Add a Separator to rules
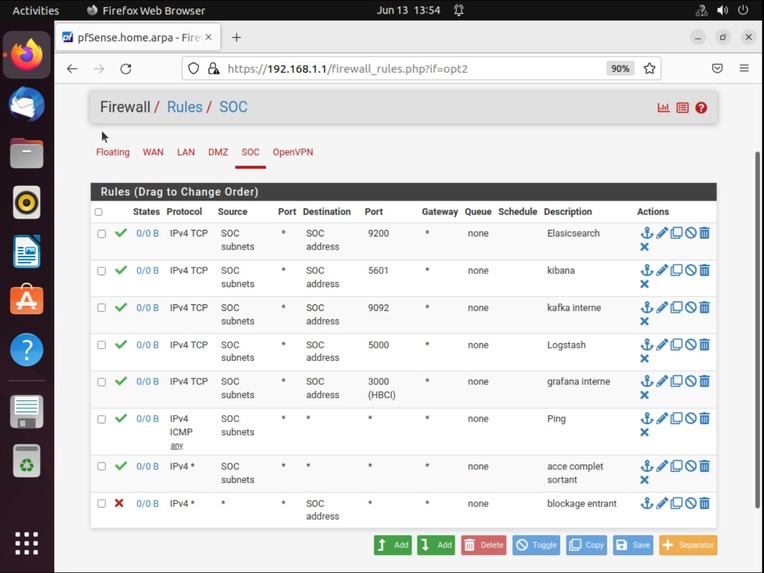 [688, 545]
